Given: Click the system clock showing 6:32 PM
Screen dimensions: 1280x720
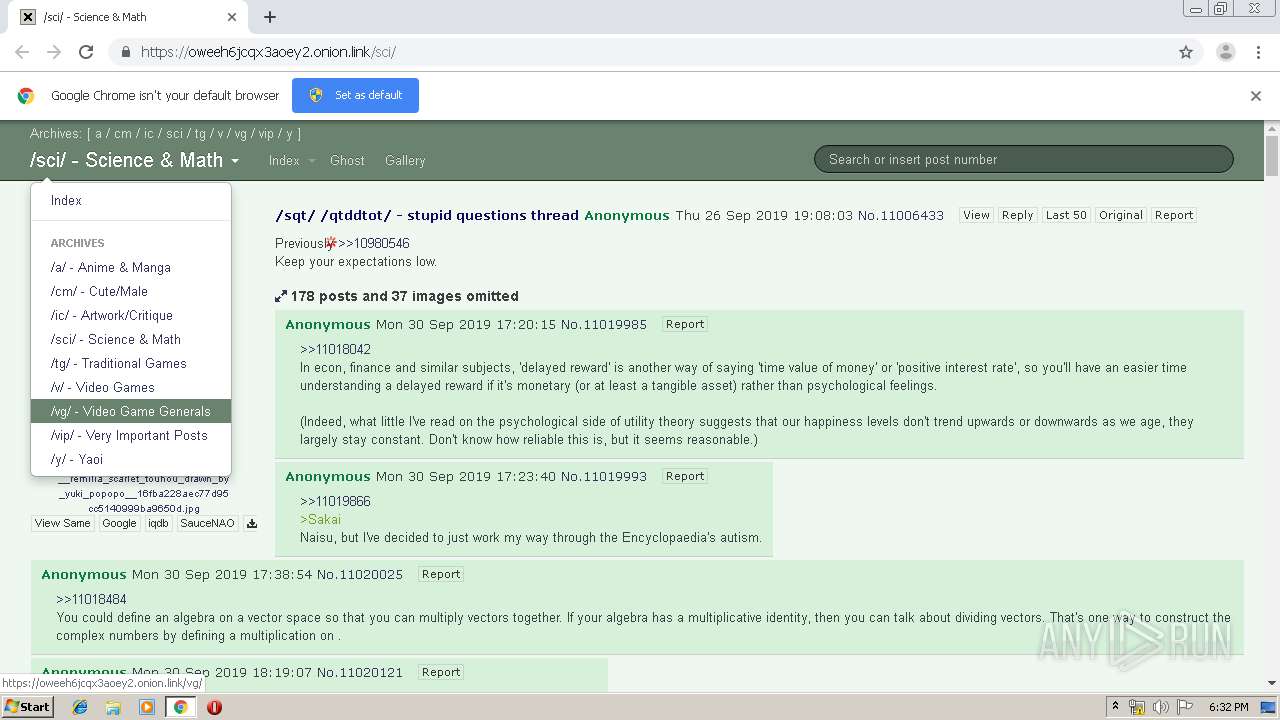Looking at the screenshot, I should 1228,707.
